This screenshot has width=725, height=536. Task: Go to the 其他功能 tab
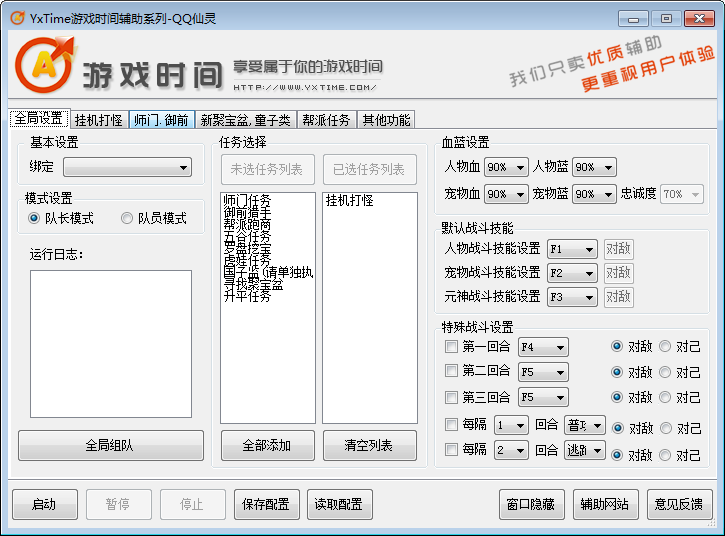tap(385, 120)
